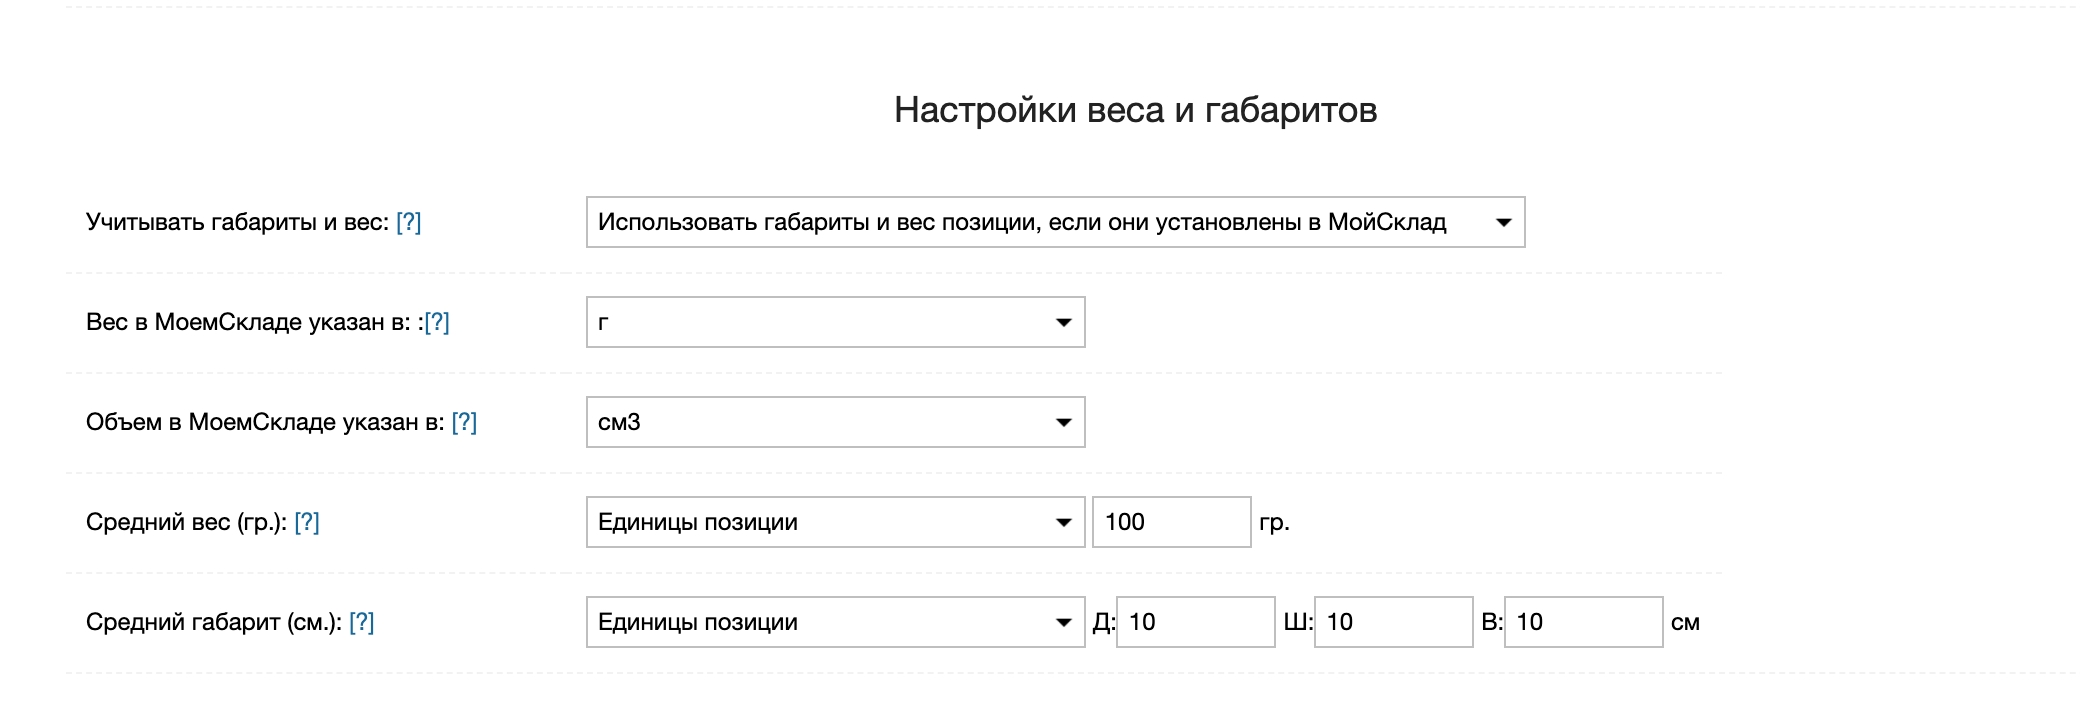Open the volume unit dropdown showing "см3"
Viewport: 2080px width, 720px height.
[x=835, y=422]
